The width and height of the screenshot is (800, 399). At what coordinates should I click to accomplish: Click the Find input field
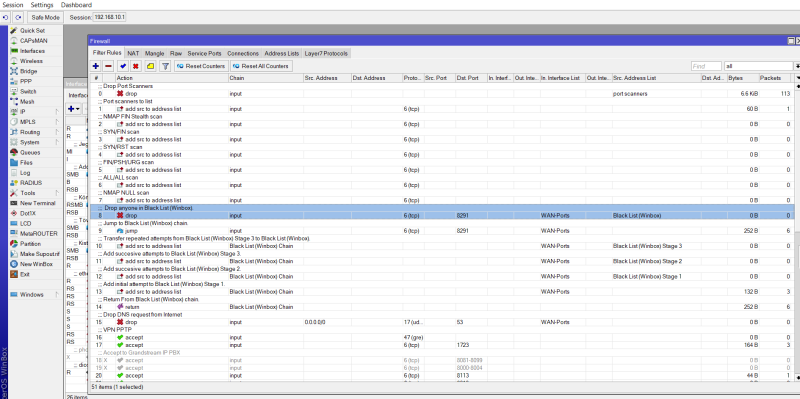coord(706,66)
